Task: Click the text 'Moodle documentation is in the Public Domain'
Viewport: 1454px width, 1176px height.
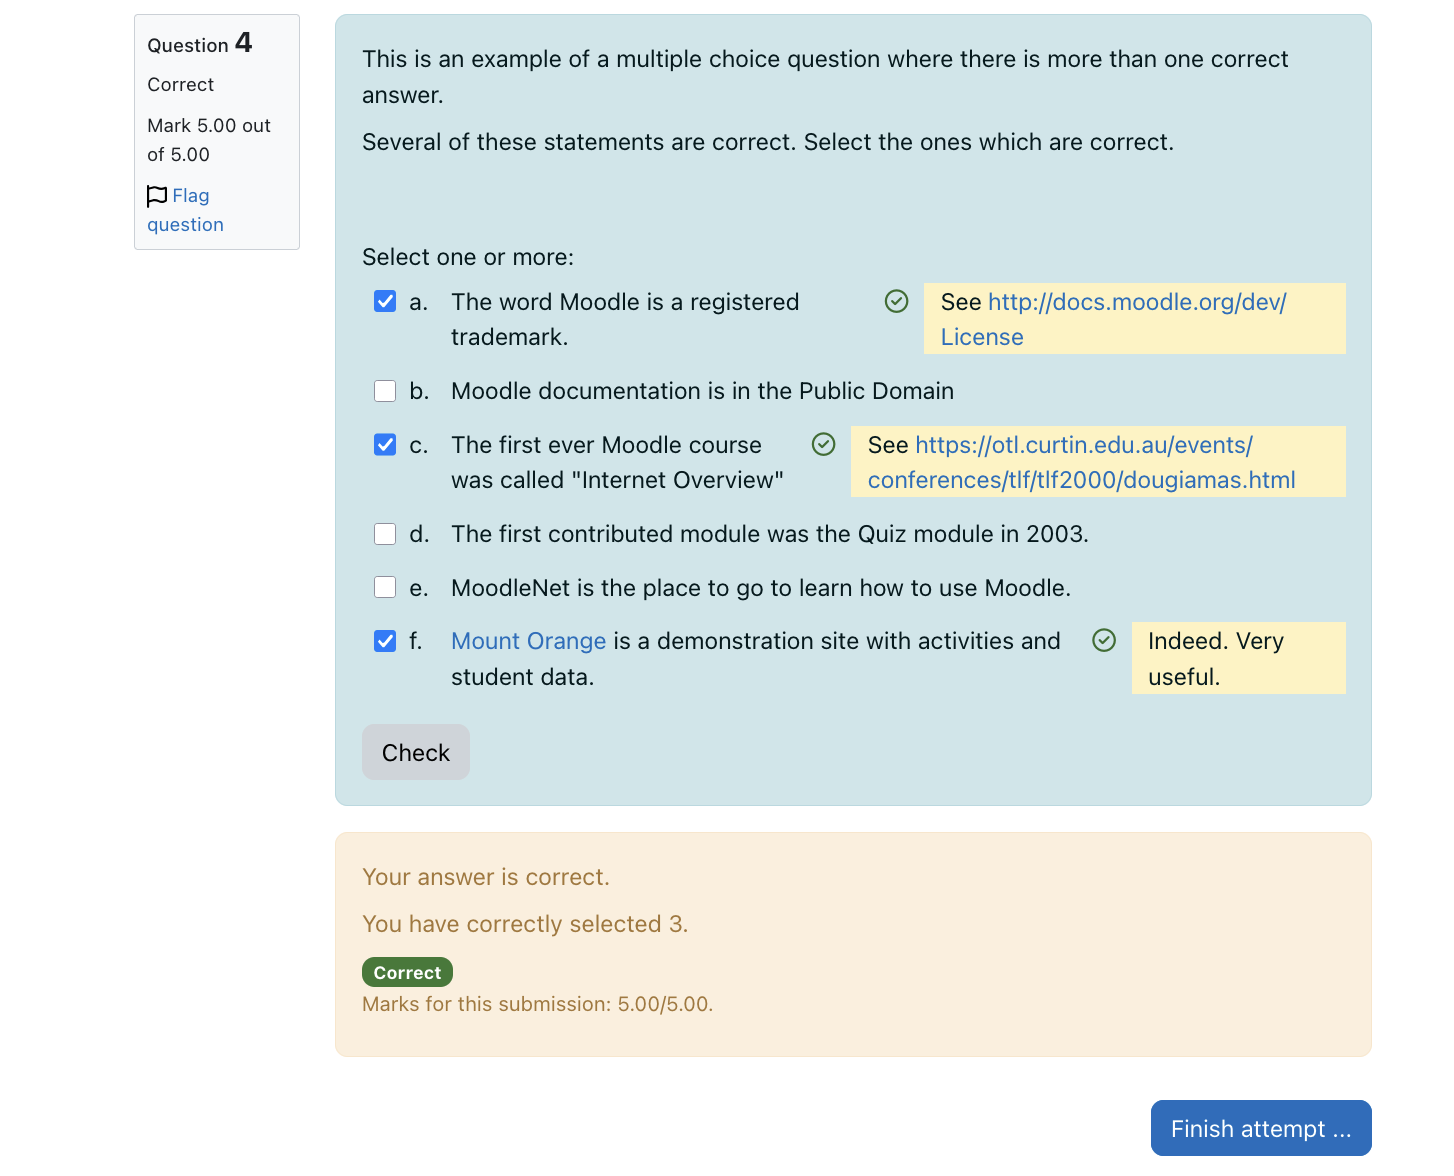Action: pyautogui.click(x=702, y=391)
